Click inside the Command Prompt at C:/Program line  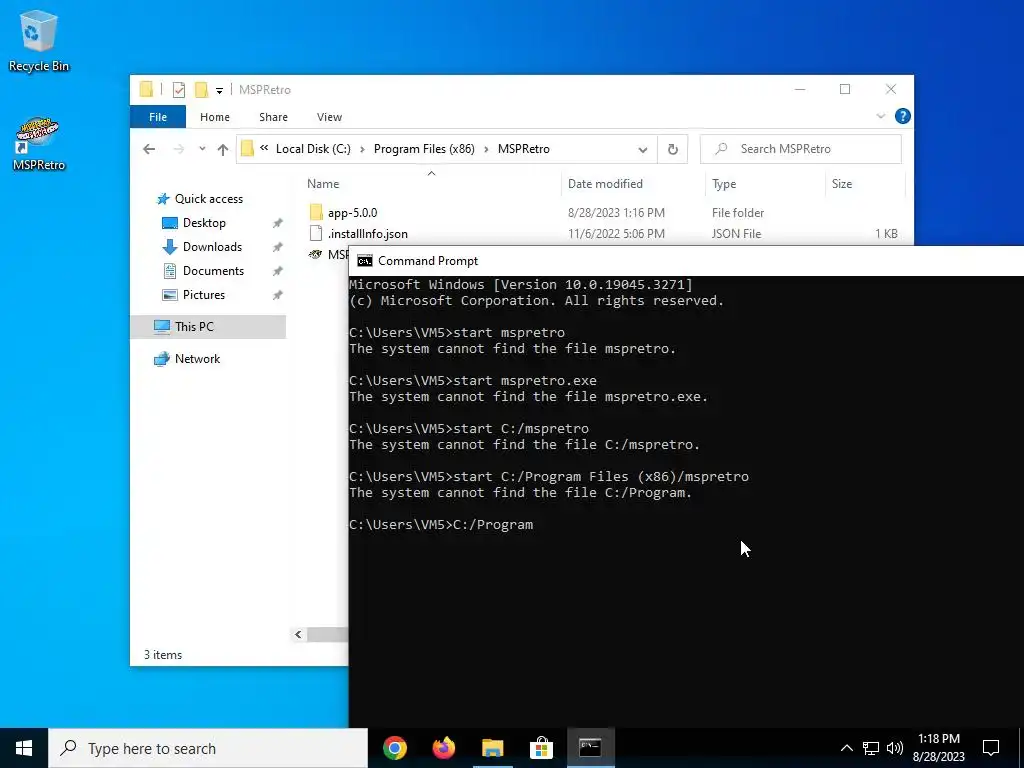click(441, 524)
